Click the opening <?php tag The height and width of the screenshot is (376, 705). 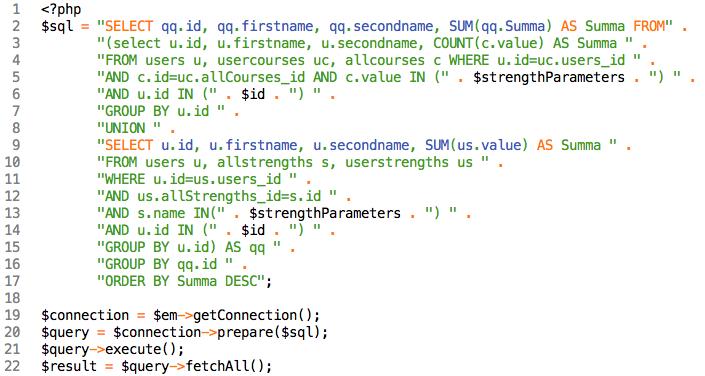click(61, 9)
